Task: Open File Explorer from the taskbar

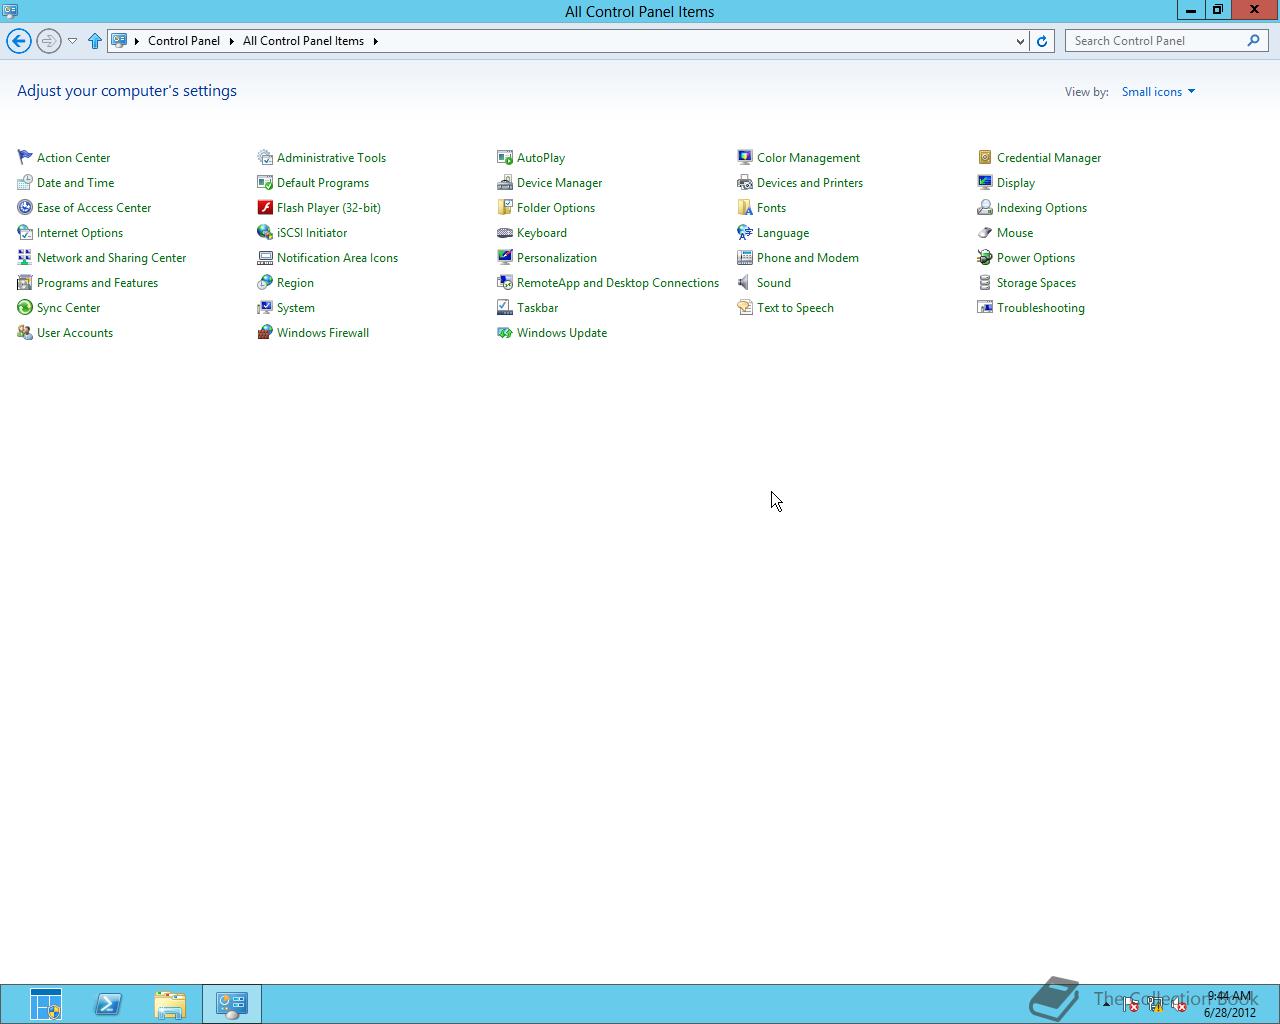Action: point(170,1004)
